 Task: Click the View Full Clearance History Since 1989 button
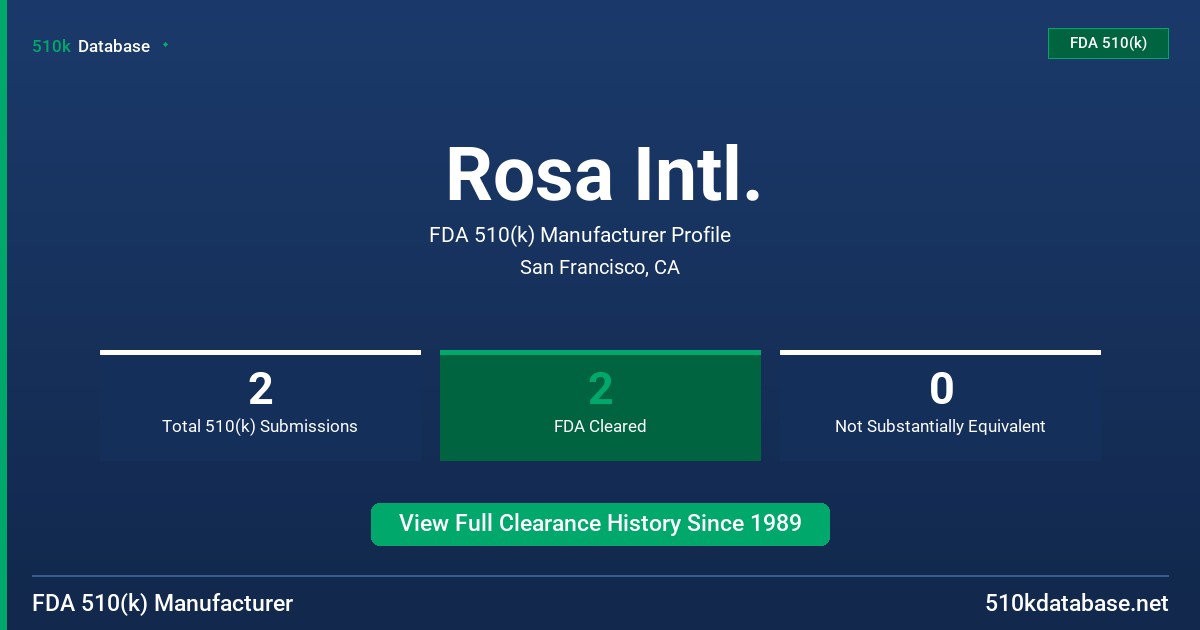click(x=600, y=524)
